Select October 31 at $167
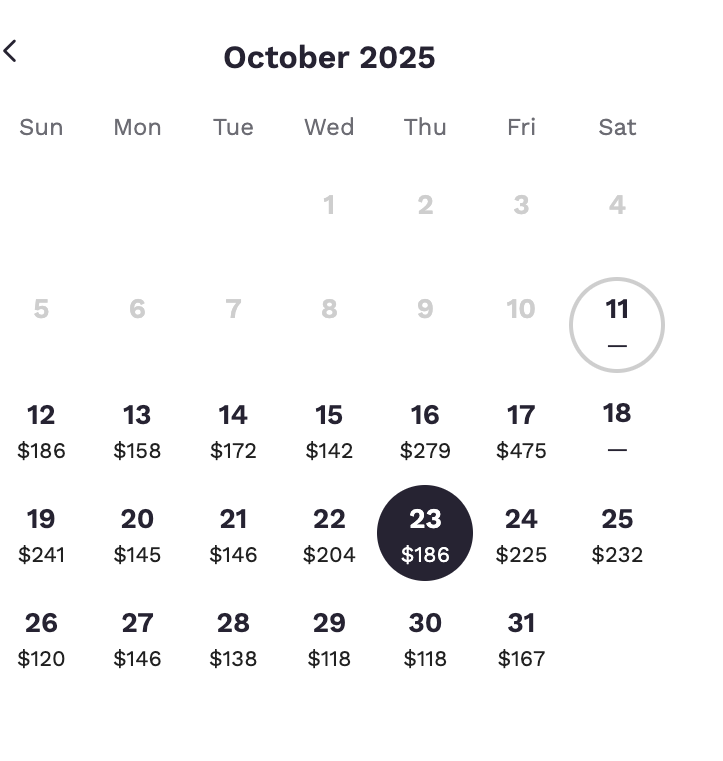The image size is (723, 761). (521, 638)
